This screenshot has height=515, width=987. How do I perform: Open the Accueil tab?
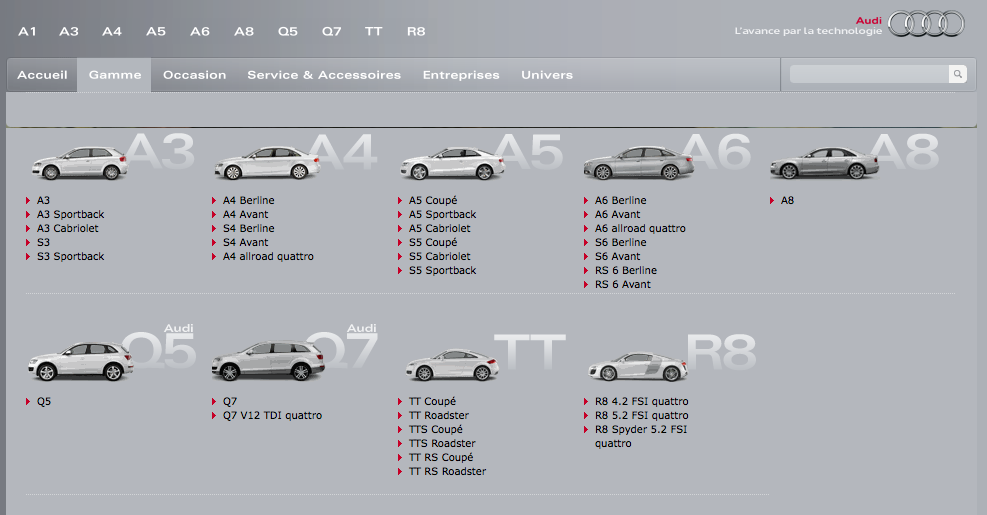coord(42,75)
